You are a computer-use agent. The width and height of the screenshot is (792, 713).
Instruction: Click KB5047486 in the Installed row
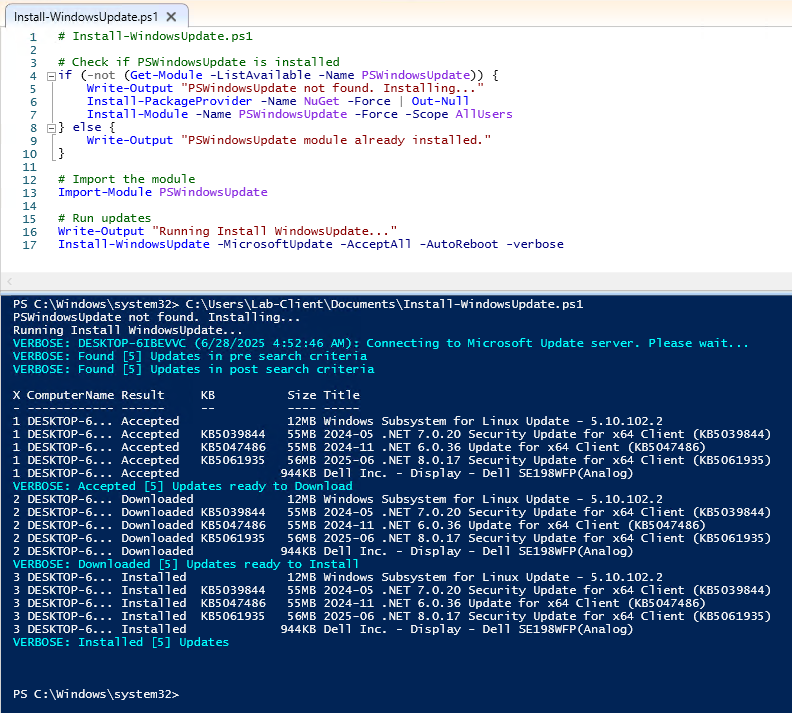pos(233,603)
